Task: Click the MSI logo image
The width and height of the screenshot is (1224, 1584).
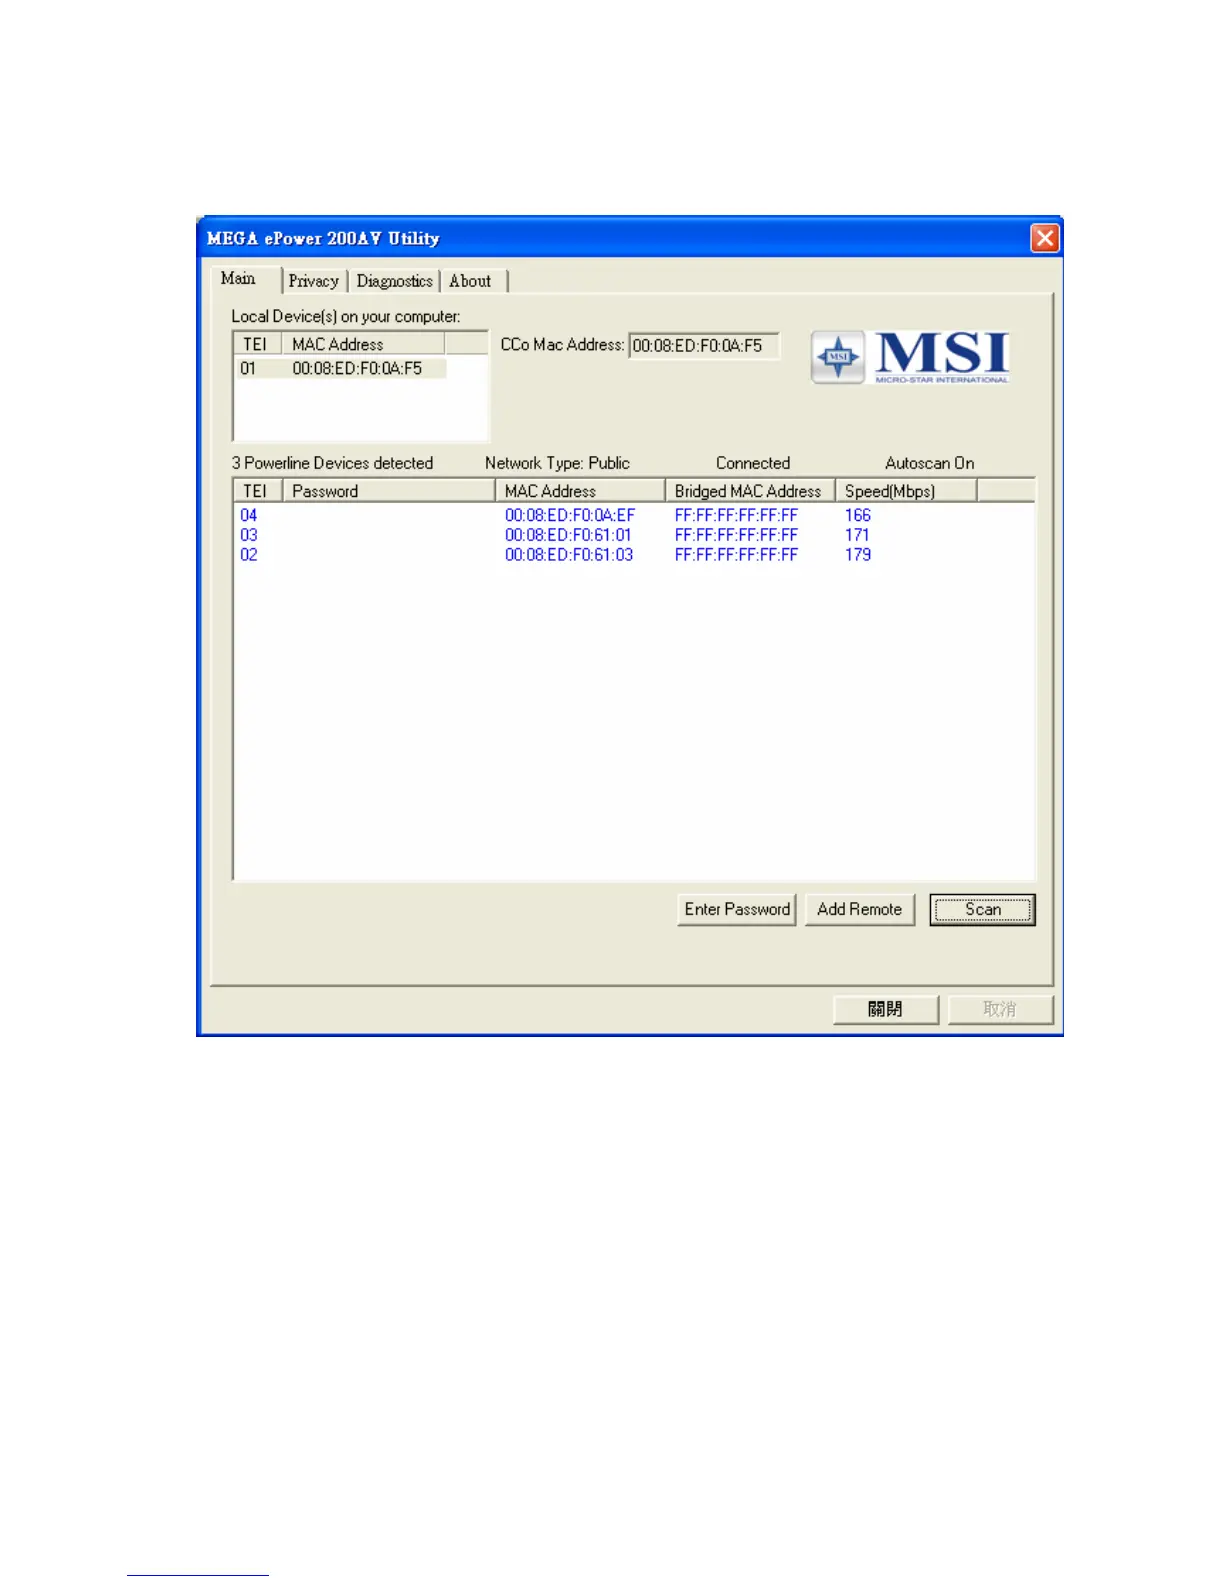Action: click(x=910, y=357)
